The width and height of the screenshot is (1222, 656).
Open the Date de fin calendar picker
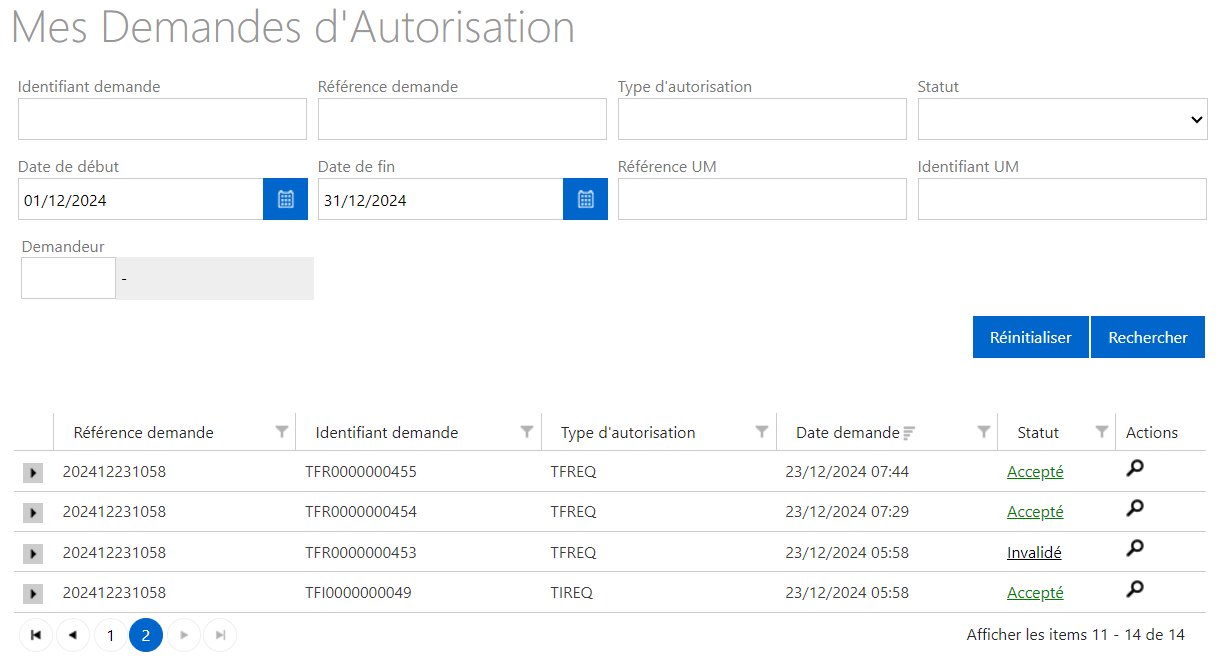click(x=585, y=199)
